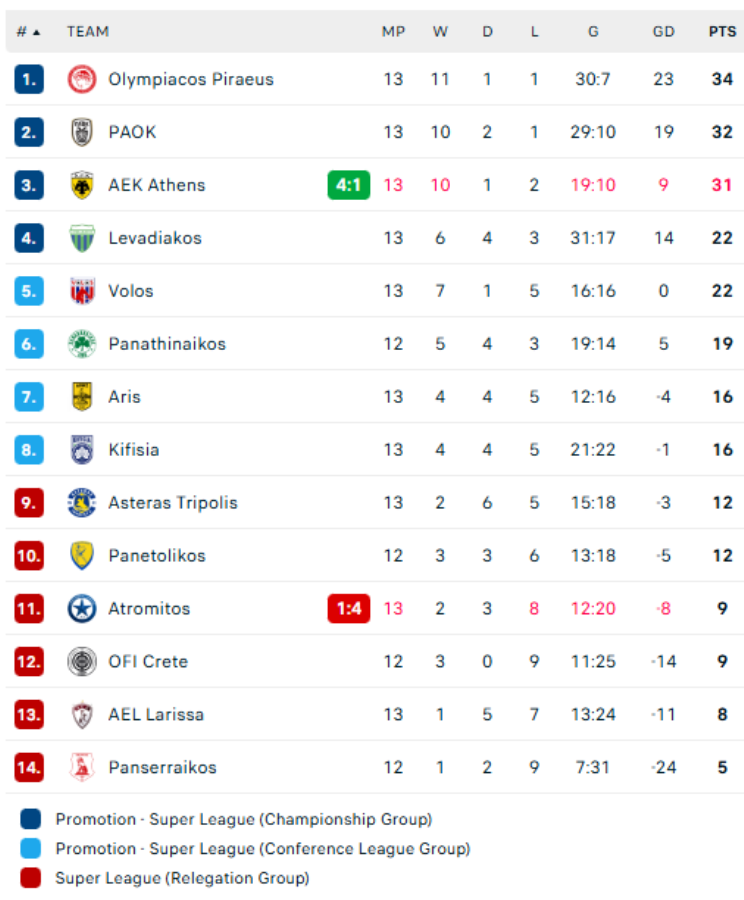Open the Asteras Tripolis team link
The image size is (744, 900).
click(x=173, y=503)
